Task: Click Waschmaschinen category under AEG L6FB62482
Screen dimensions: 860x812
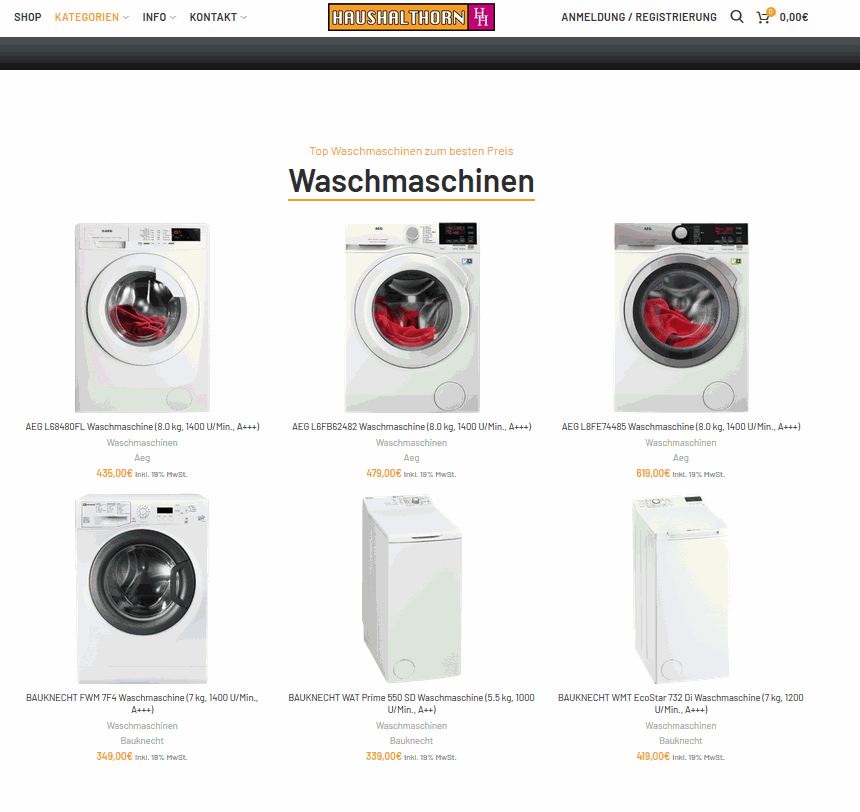Action: tap(411, 442)
